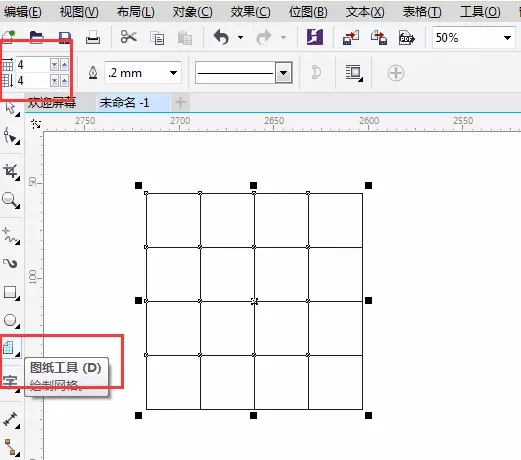Click the left-middle selection handle
Screen dimensions: 521x460
(x=138, y=301)
